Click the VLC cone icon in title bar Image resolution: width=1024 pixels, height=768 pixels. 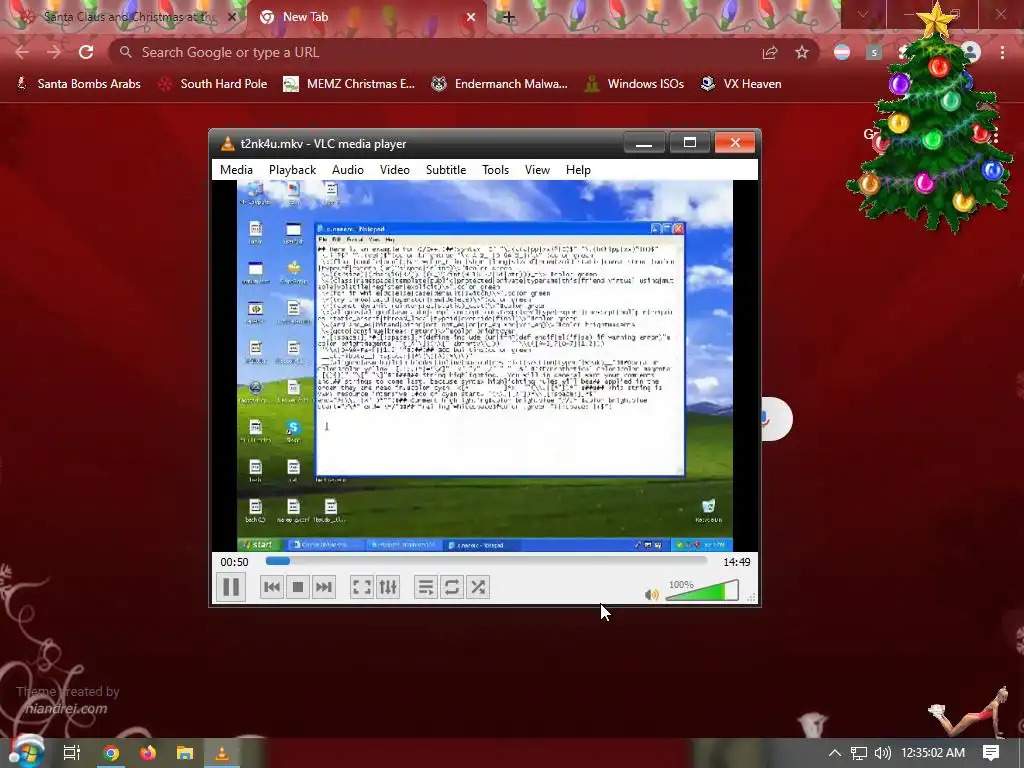[x=227, y=144]
